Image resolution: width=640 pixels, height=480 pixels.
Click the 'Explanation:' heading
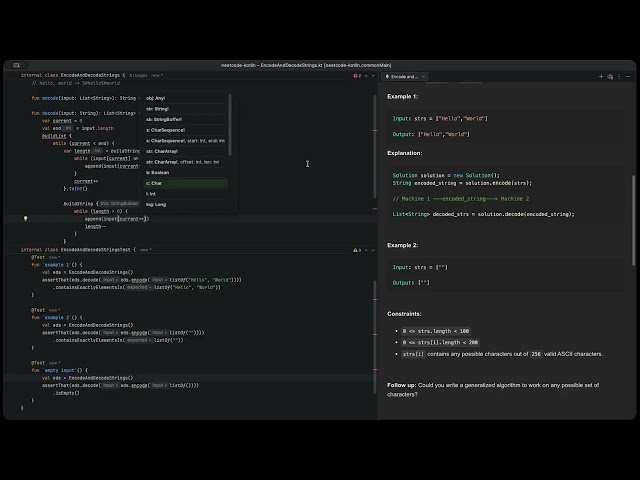pyautogui.click(x=405, y=153)
